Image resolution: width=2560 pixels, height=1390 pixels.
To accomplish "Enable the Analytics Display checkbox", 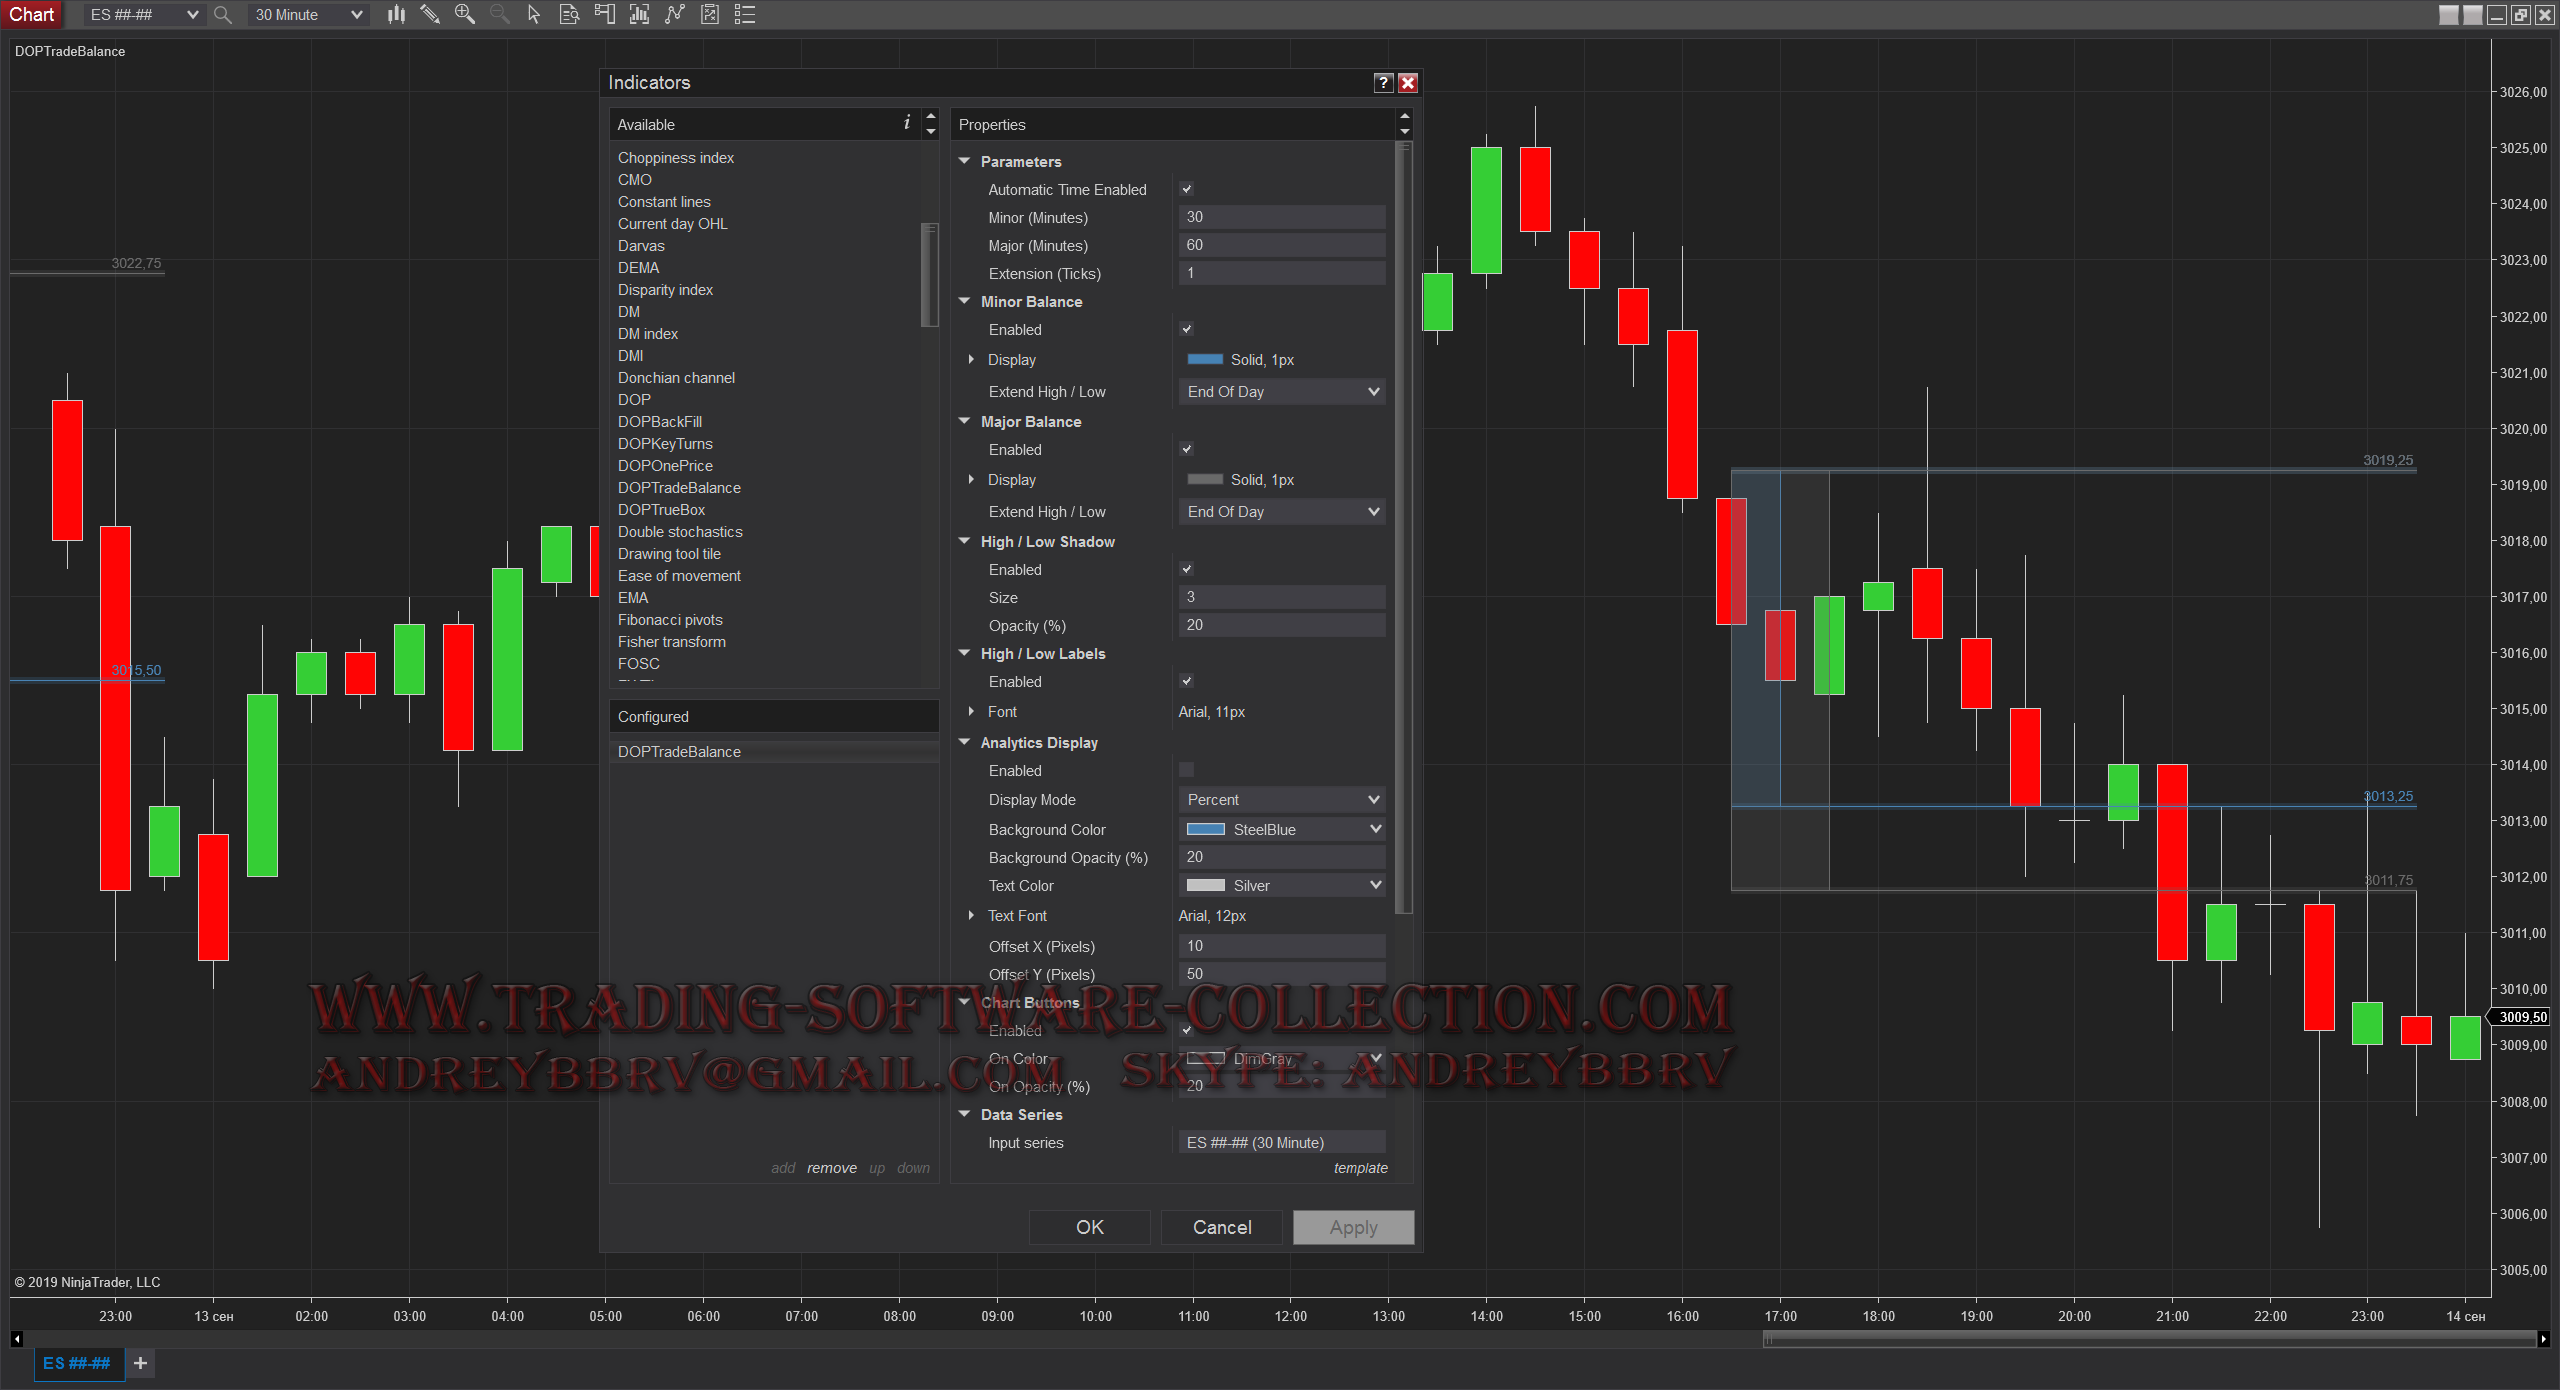I will click(1187, 770).
